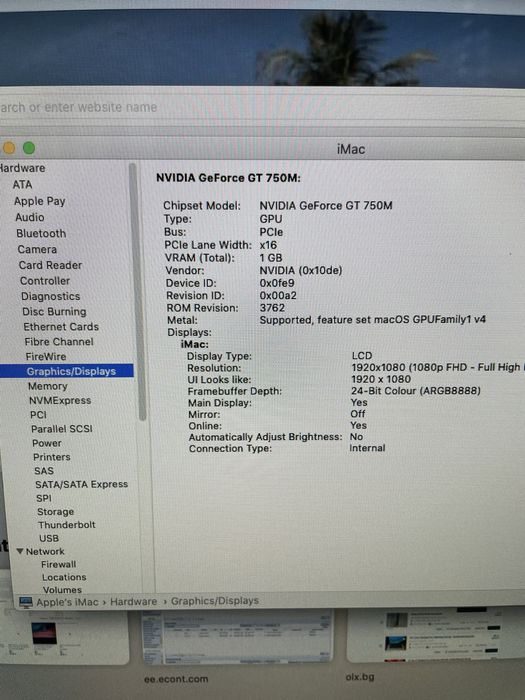Click the Display Type value LCD

(362, 356)
